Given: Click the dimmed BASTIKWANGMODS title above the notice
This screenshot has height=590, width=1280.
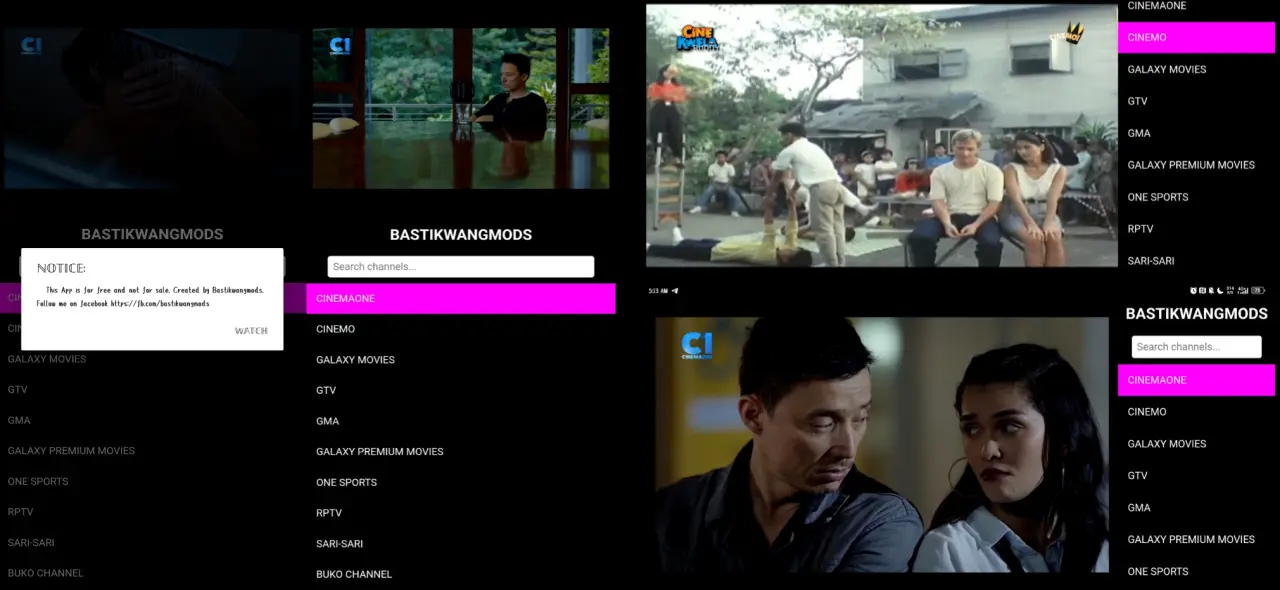Looking at the screenshot, I should (152, 234).
